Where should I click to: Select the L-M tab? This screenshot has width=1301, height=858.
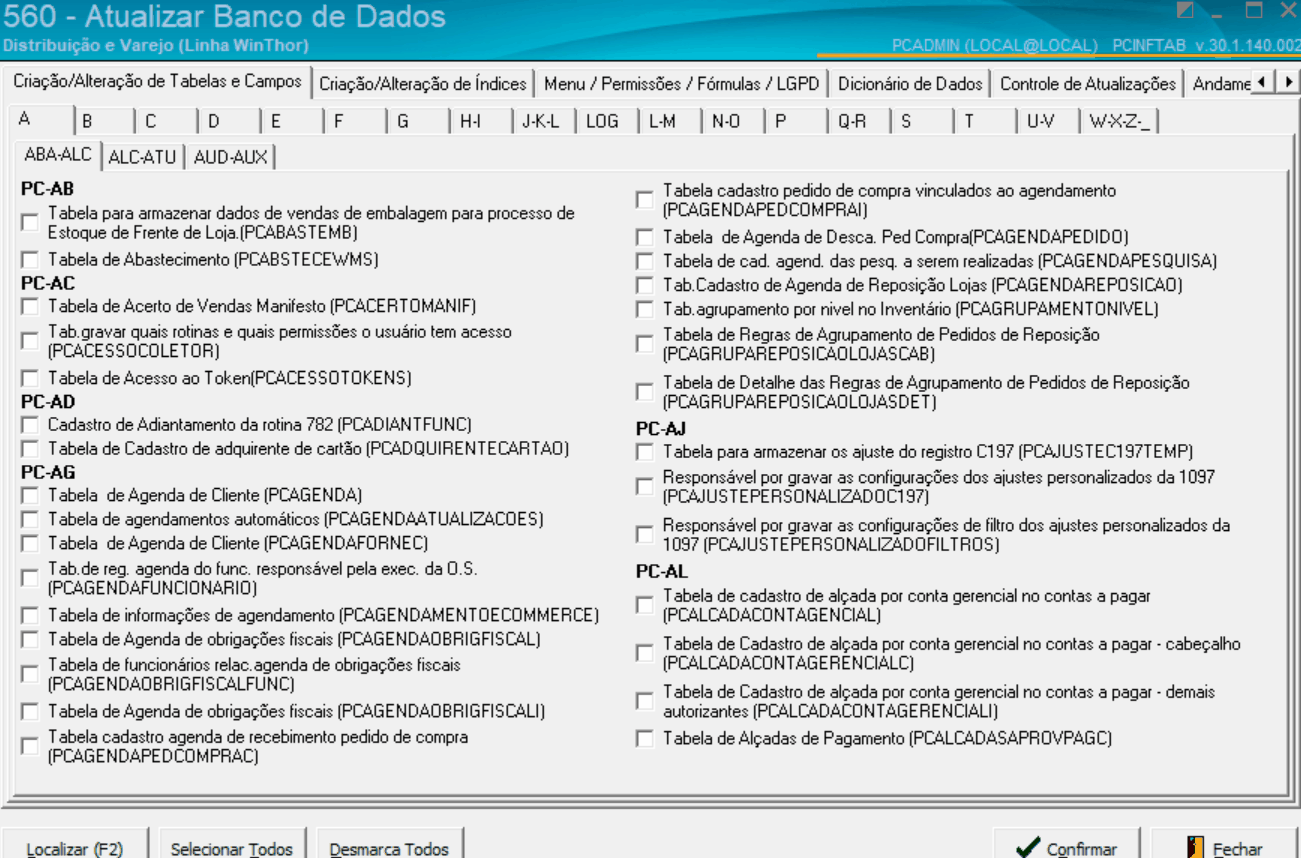(x=671, y=121)
